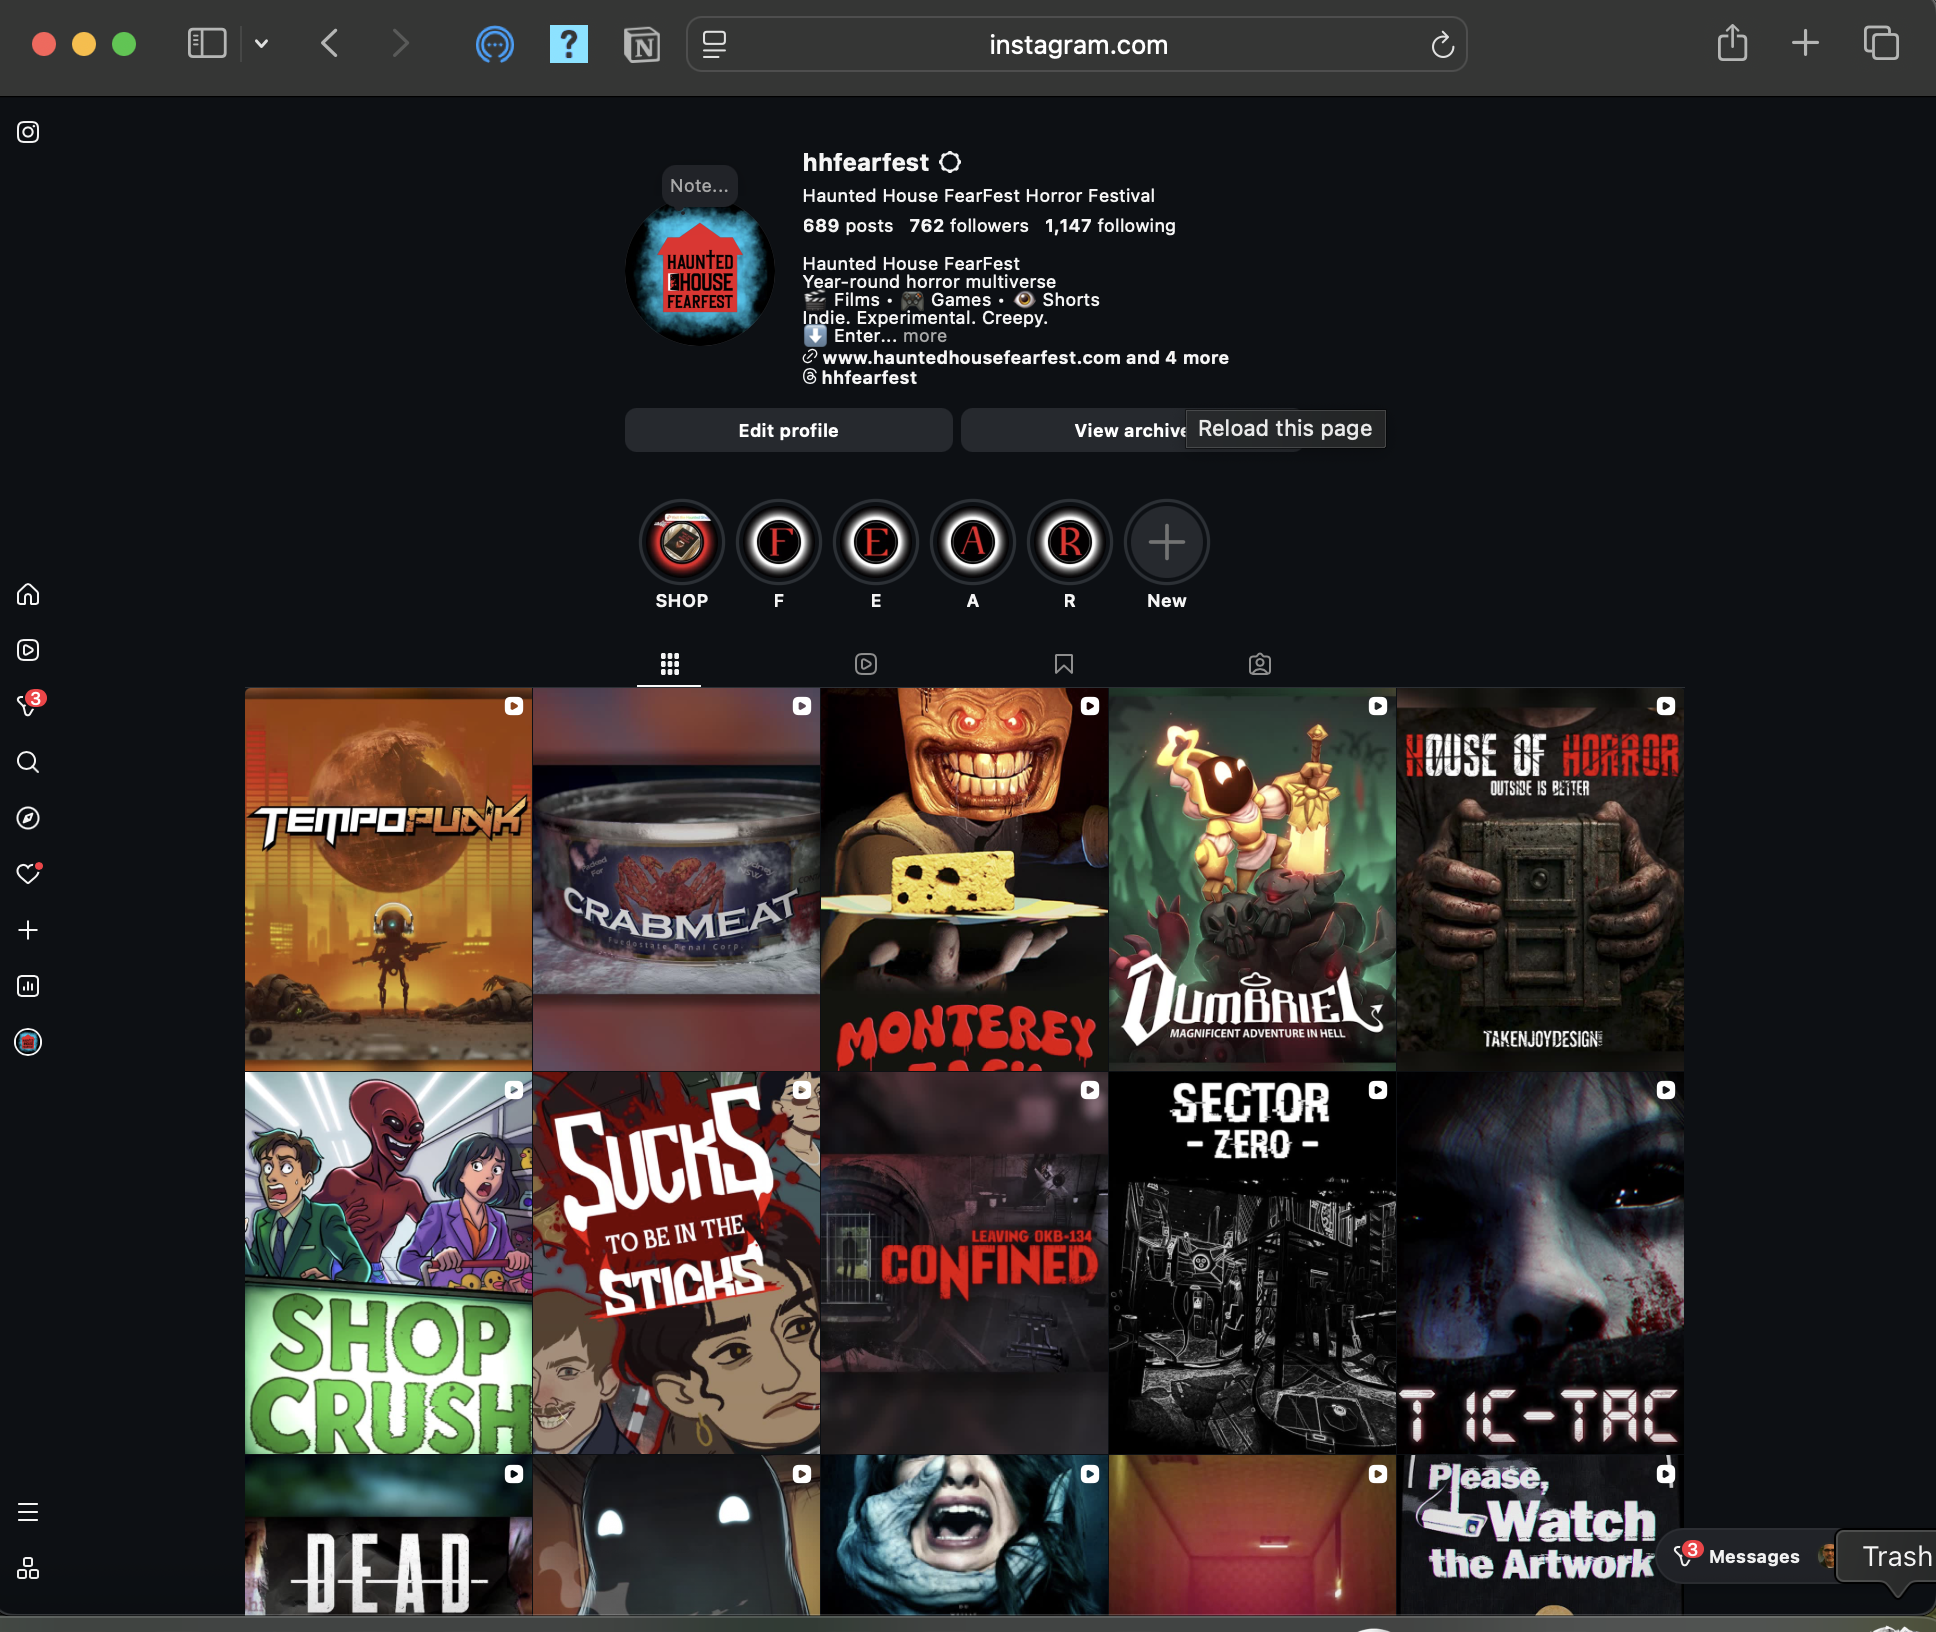Switch to the Saved posts tab

(x=1063, y=664)
